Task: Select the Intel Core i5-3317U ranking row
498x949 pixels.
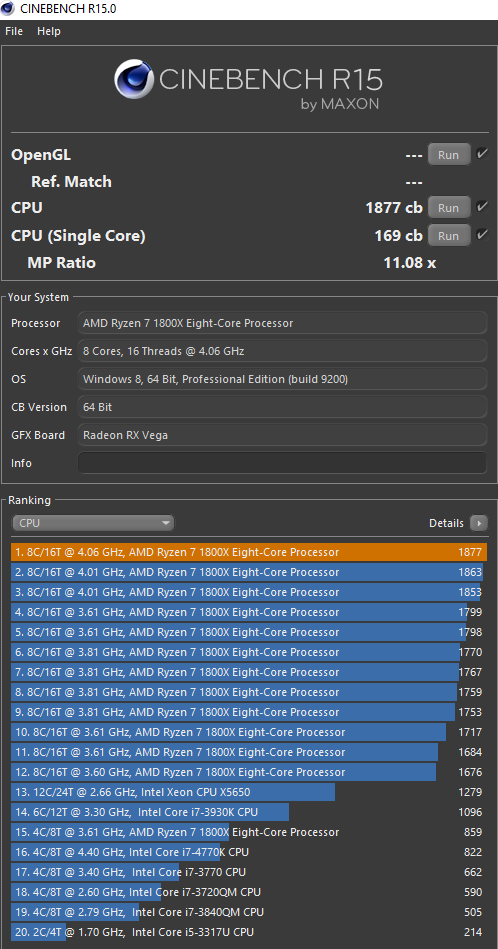Action: [x=249, y=931]
